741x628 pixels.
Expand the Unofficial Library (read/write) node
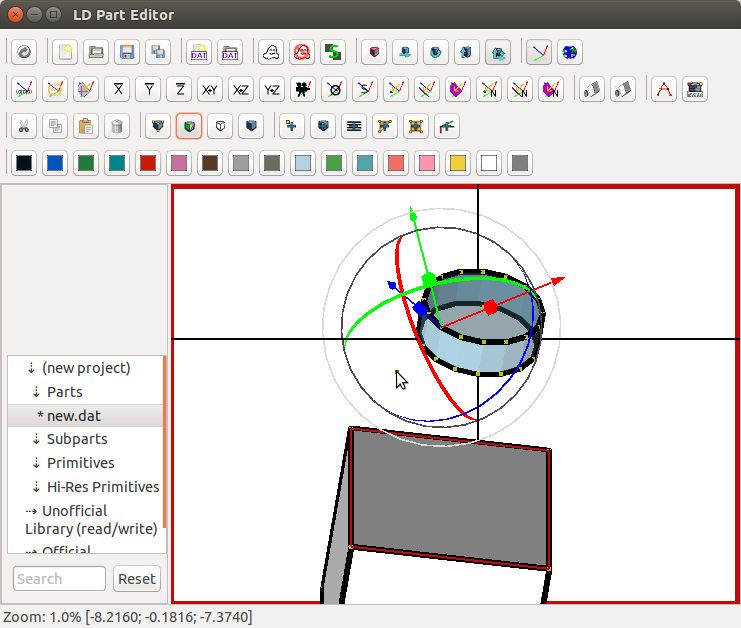tap(31, 511)
